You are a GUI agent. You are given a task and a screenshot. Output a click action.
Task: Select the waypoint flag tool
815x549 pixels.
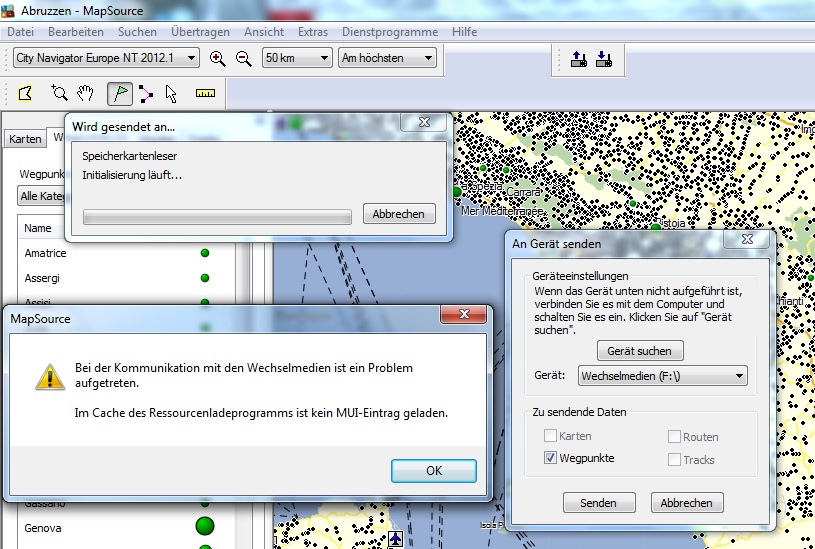tap(120, 94)
